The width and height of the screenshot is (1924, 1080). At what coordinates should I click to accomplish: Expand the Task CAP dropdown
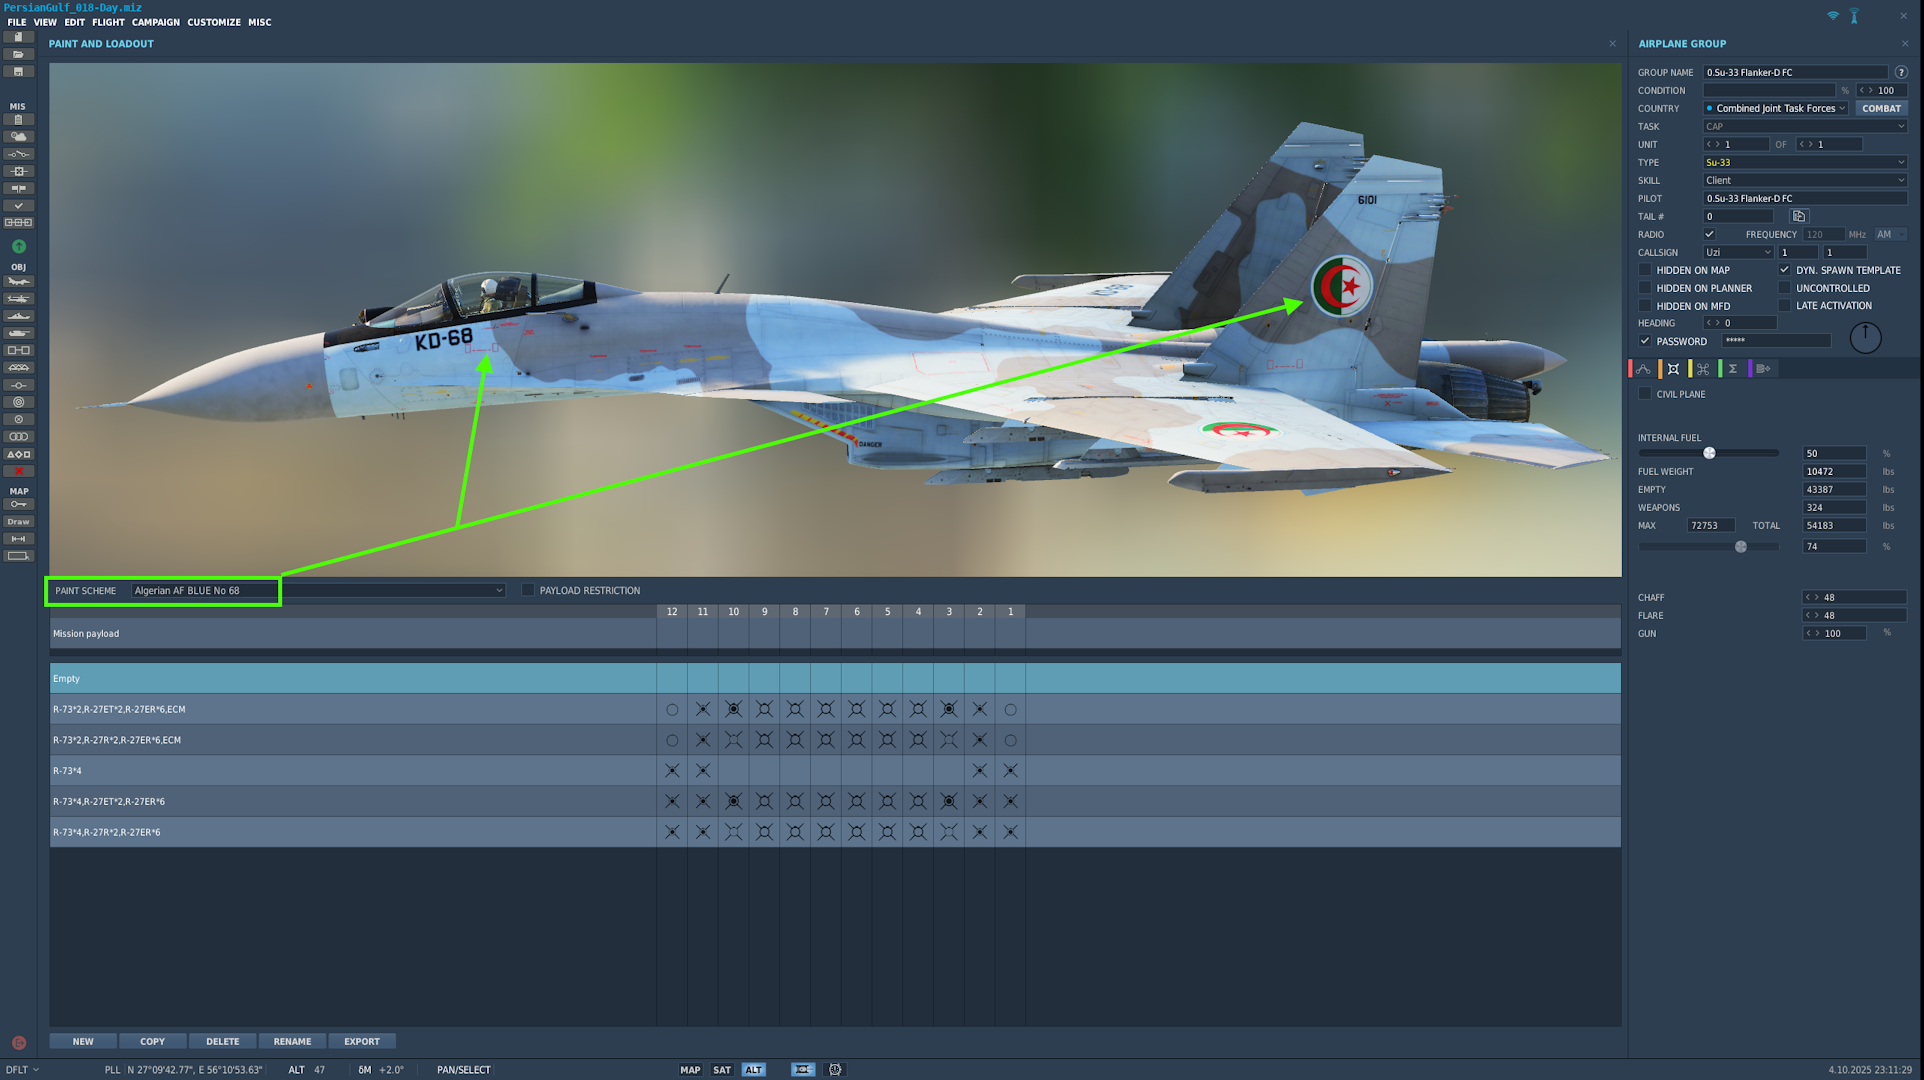tap(1804, 126)
